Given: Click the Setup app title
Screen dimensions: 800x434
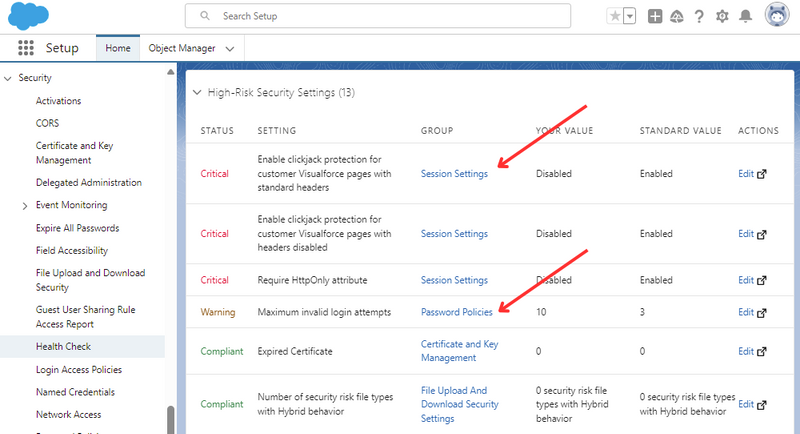Looking at the screenshot, I should click(62, 48).
